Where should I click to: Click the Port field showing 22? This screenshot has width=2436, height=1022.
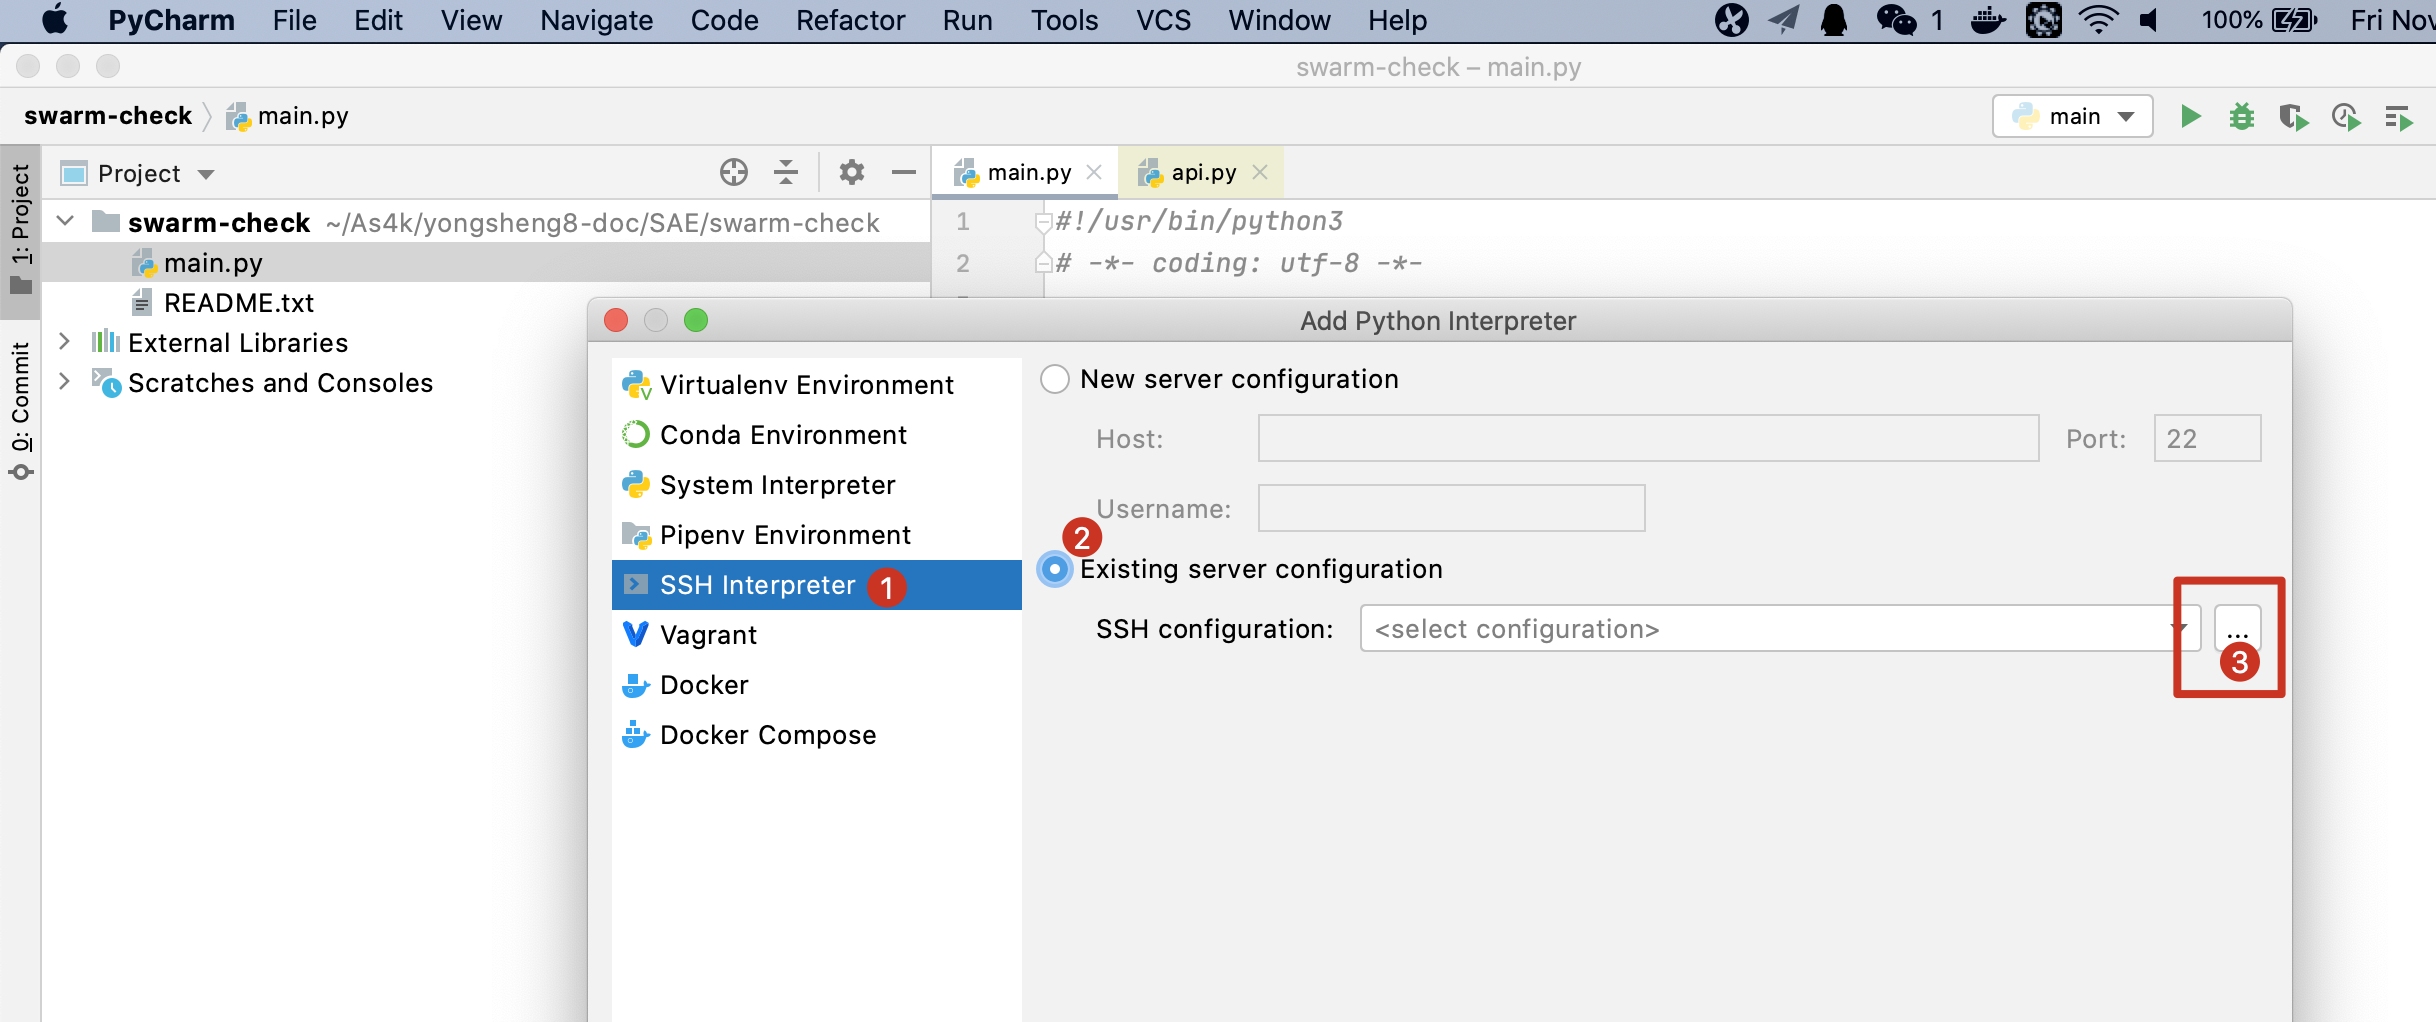click(2207, 439)
